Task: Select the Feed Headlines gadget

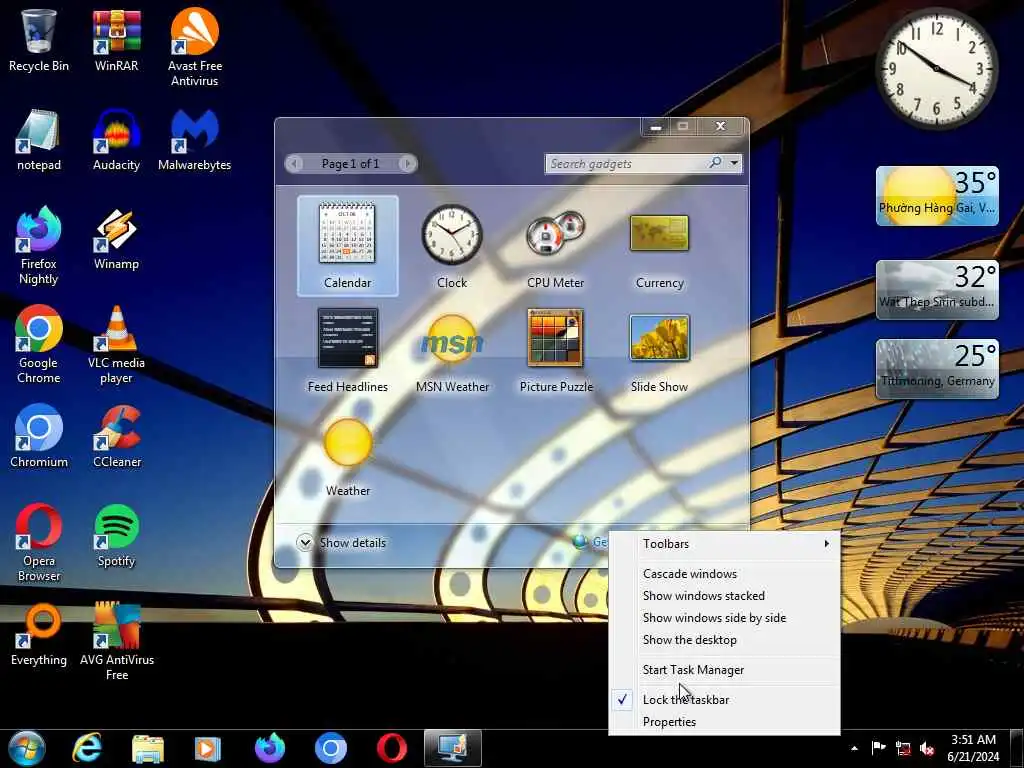Action: (x=347, y=350)
